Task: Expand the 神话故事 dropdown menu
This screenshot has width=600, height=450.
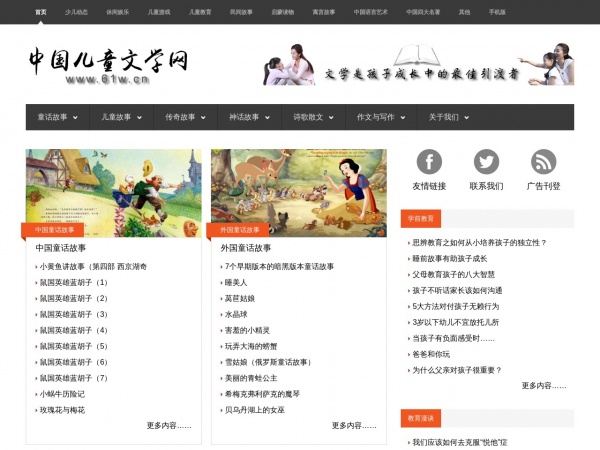Action: [249, 117]
